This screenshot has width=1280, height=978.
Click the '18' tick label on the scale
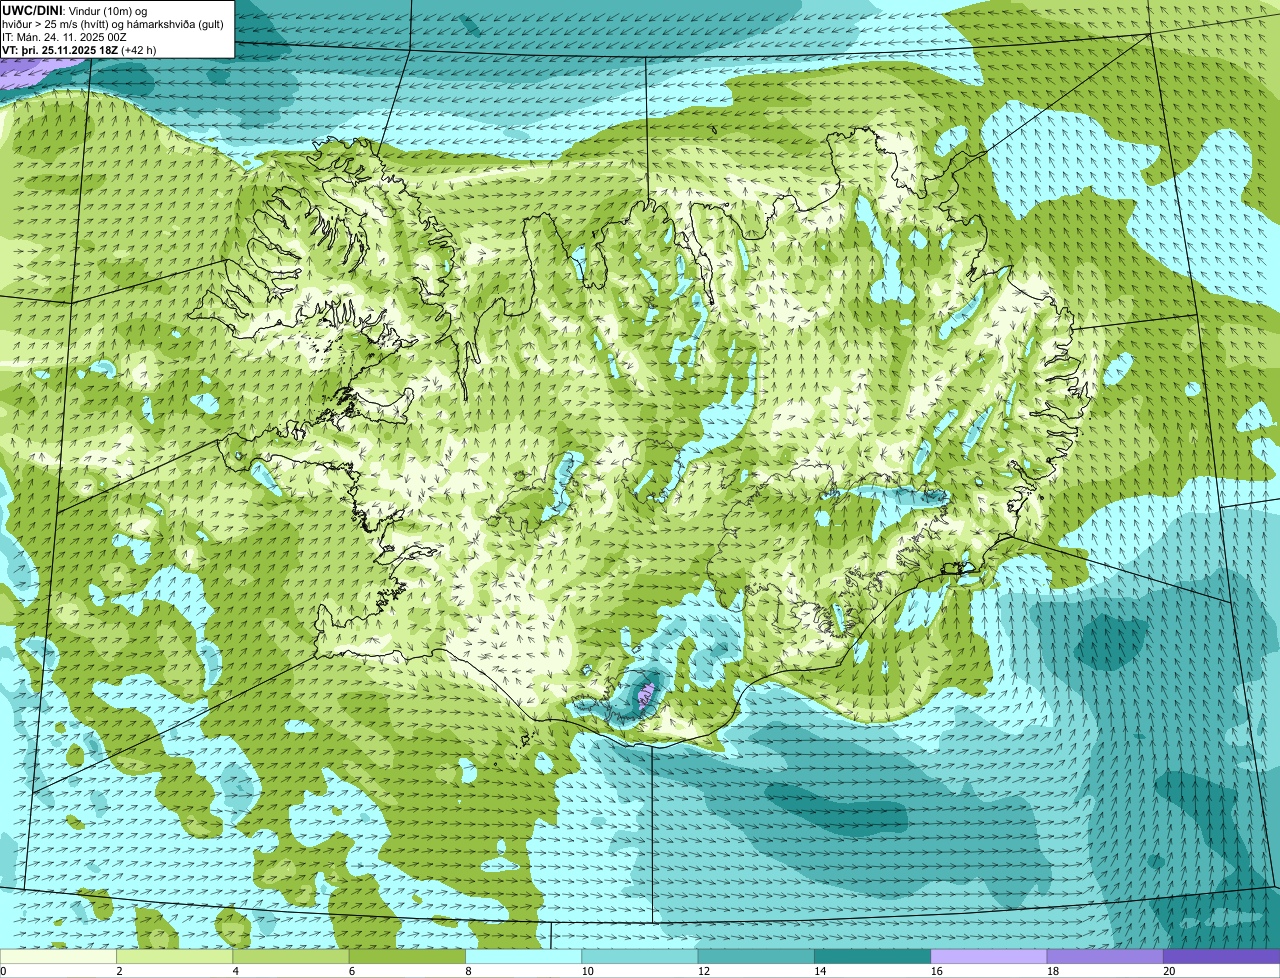click(x=1053, y=971)
